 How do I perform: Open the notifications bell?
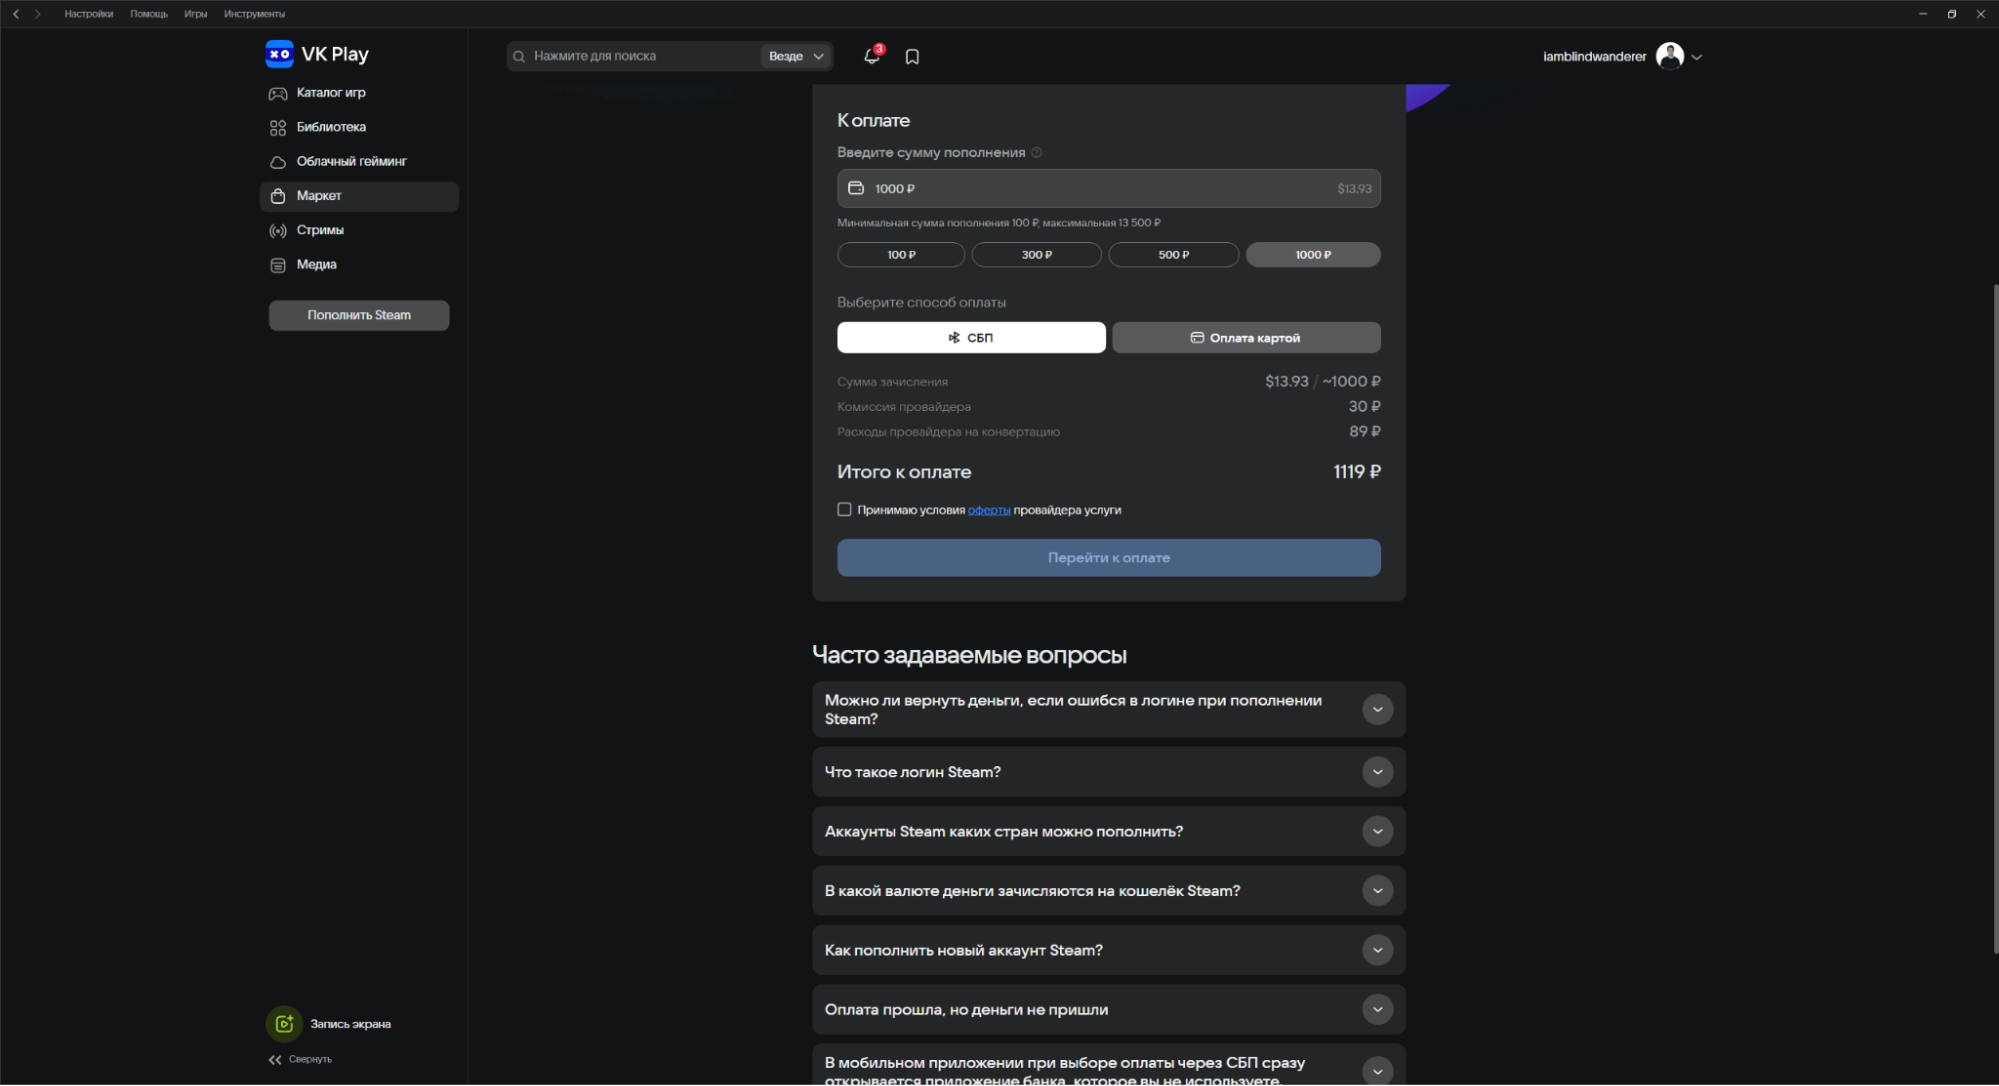(872, 56)
